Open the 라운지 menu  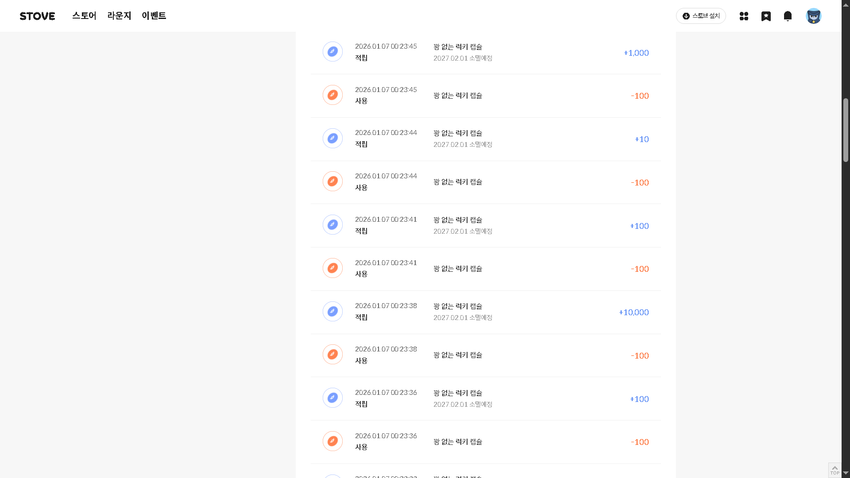click(x=119, y=16)
